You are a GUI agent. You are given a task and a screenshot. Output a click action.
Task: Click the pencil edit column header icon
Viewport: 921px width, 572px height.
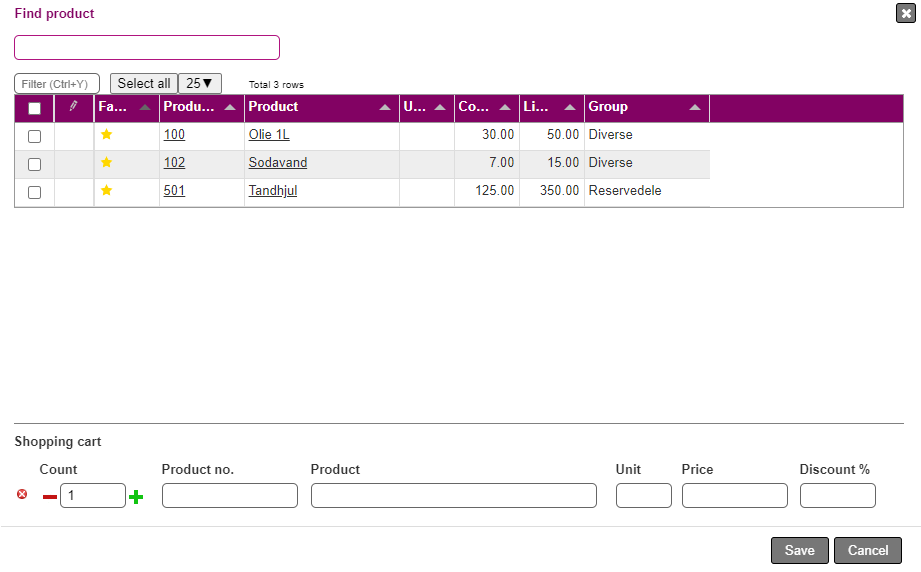[x=73, y=107]
